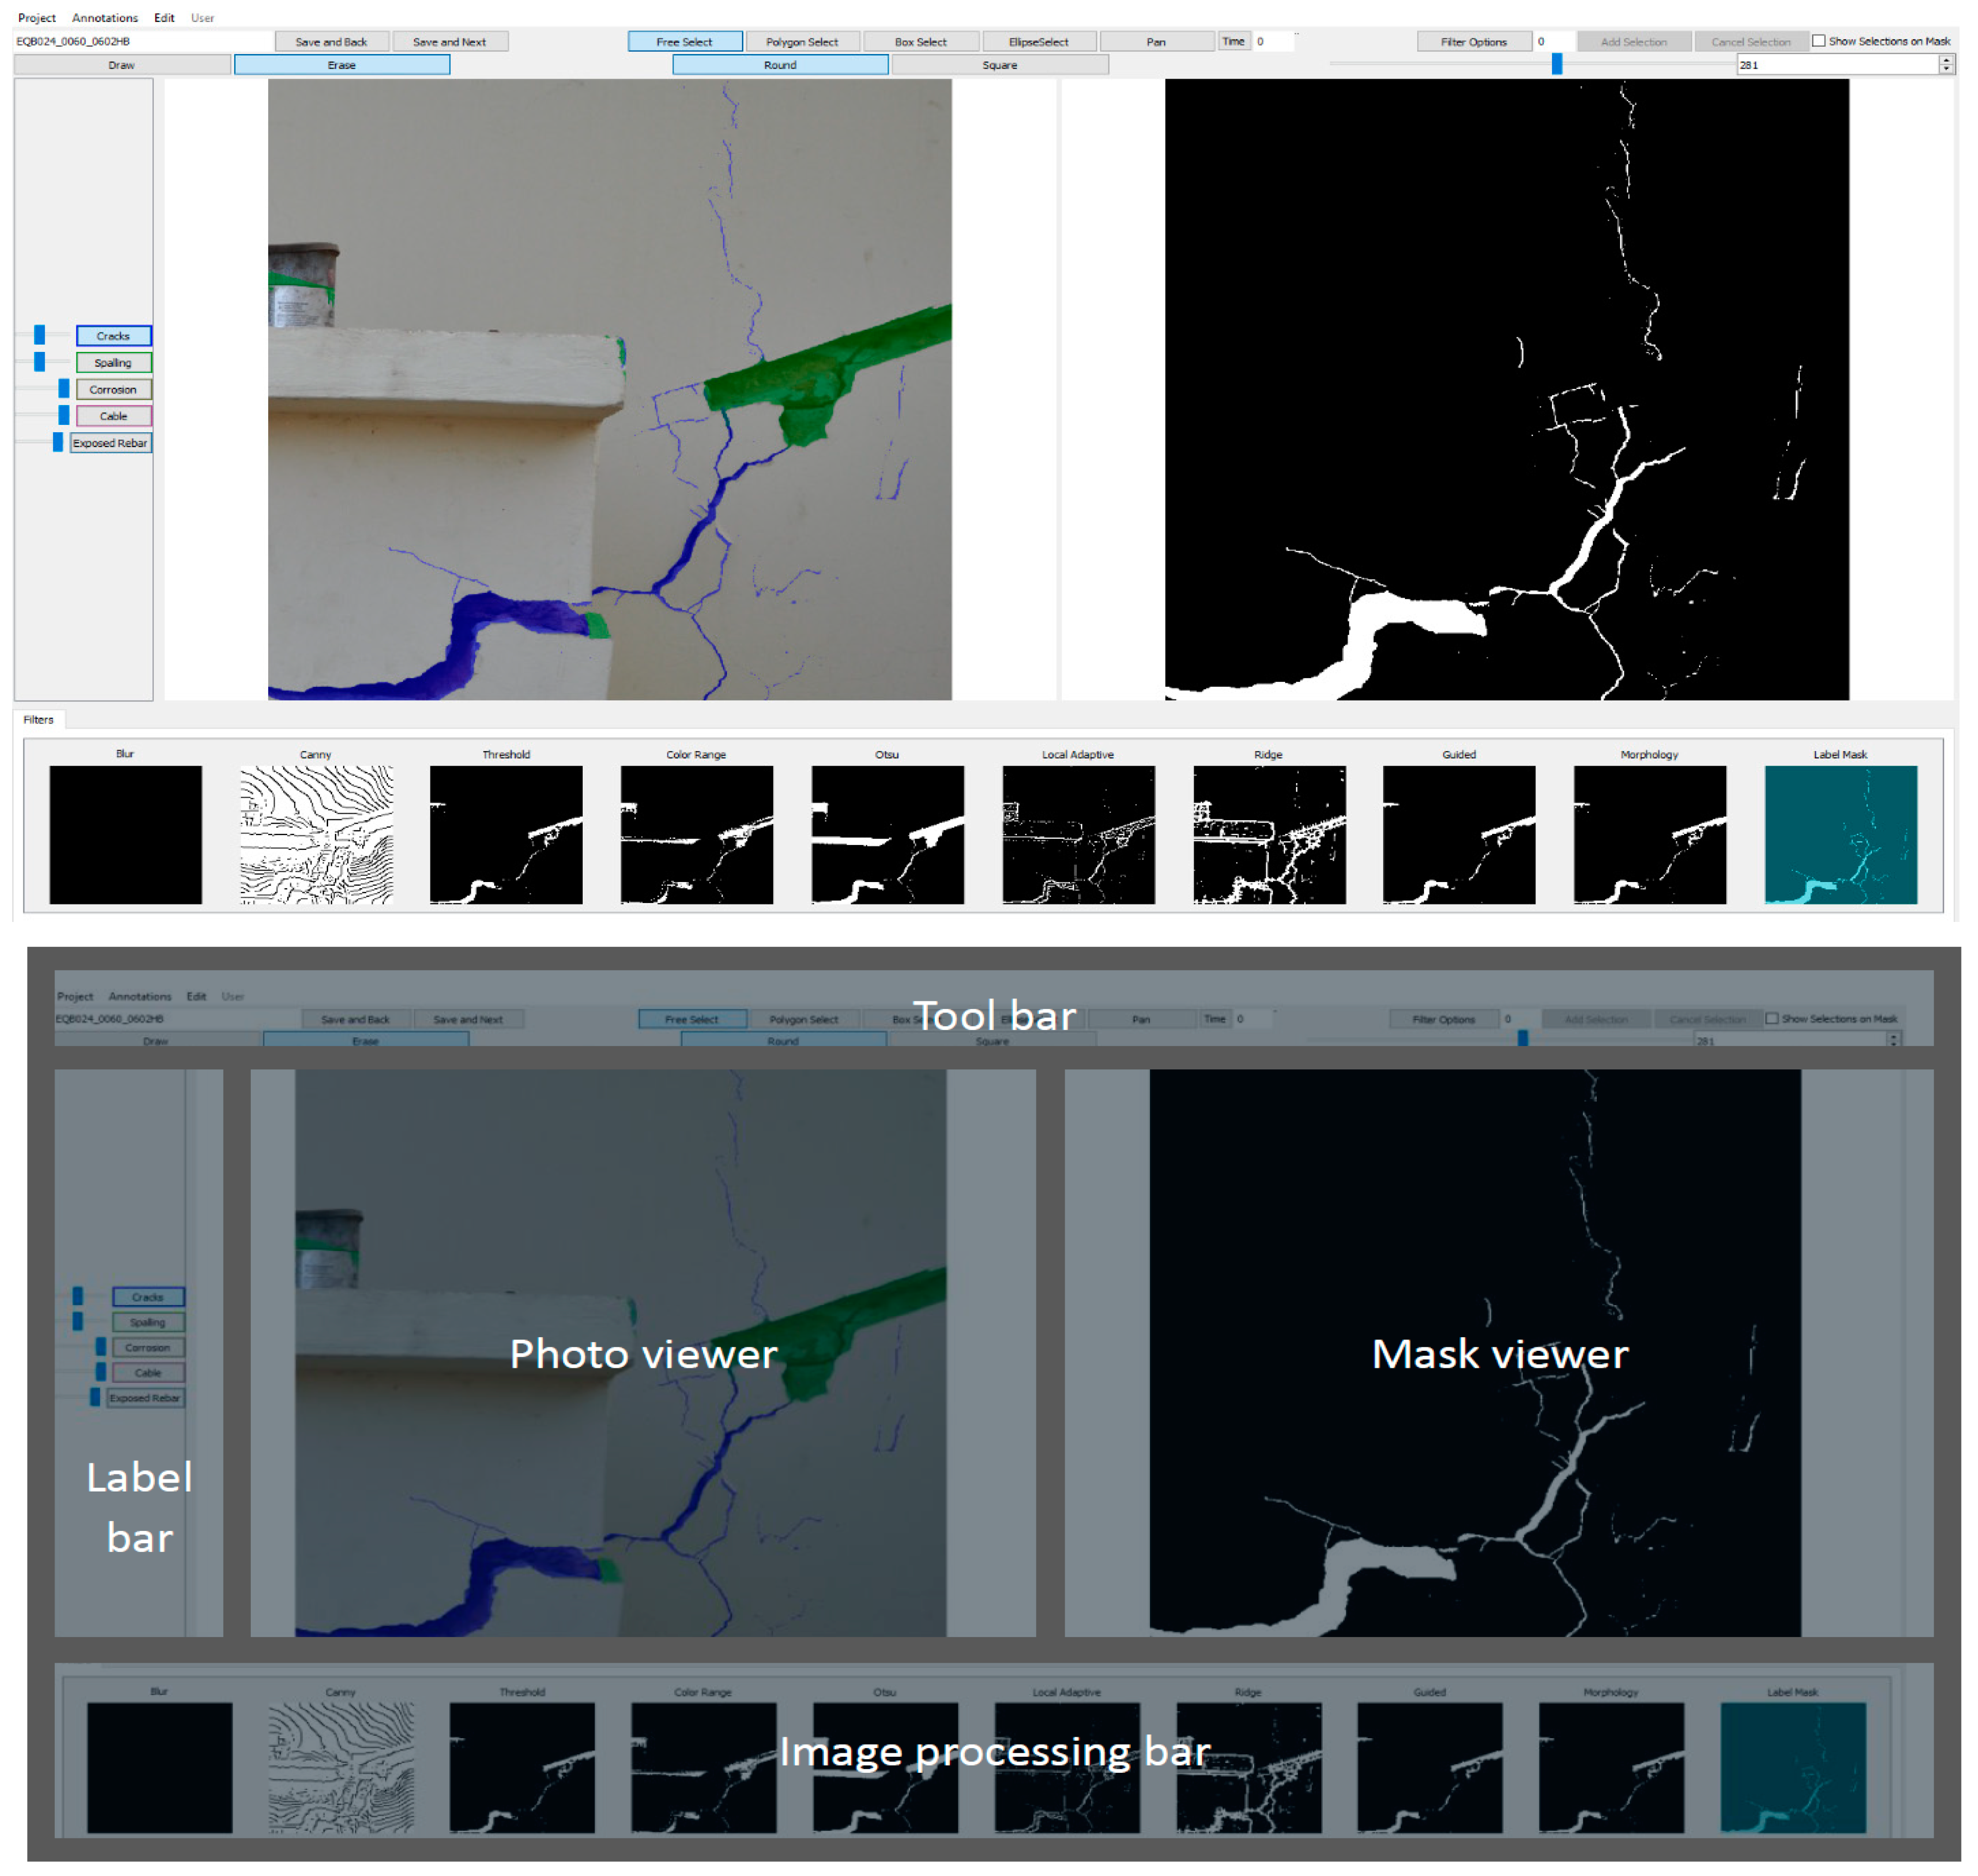Viewport: 1978px width, 1876px height.
Task: Select the Exposed Rebar label
Action: pos(110,443)
